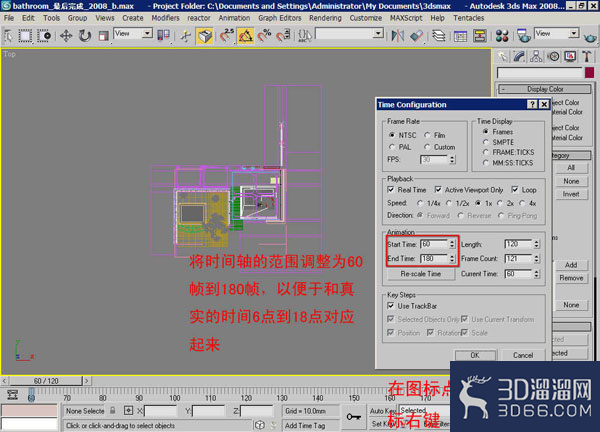This screenshot has height=432, width=600.
Task: Select the PAL frame rate option
Action: tap(392, 147)
